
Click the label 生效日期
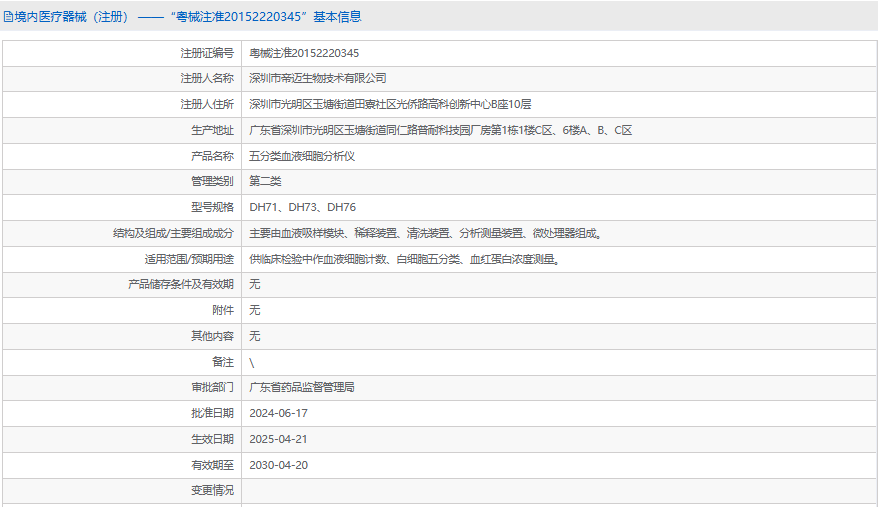click(x=212, y=439)
